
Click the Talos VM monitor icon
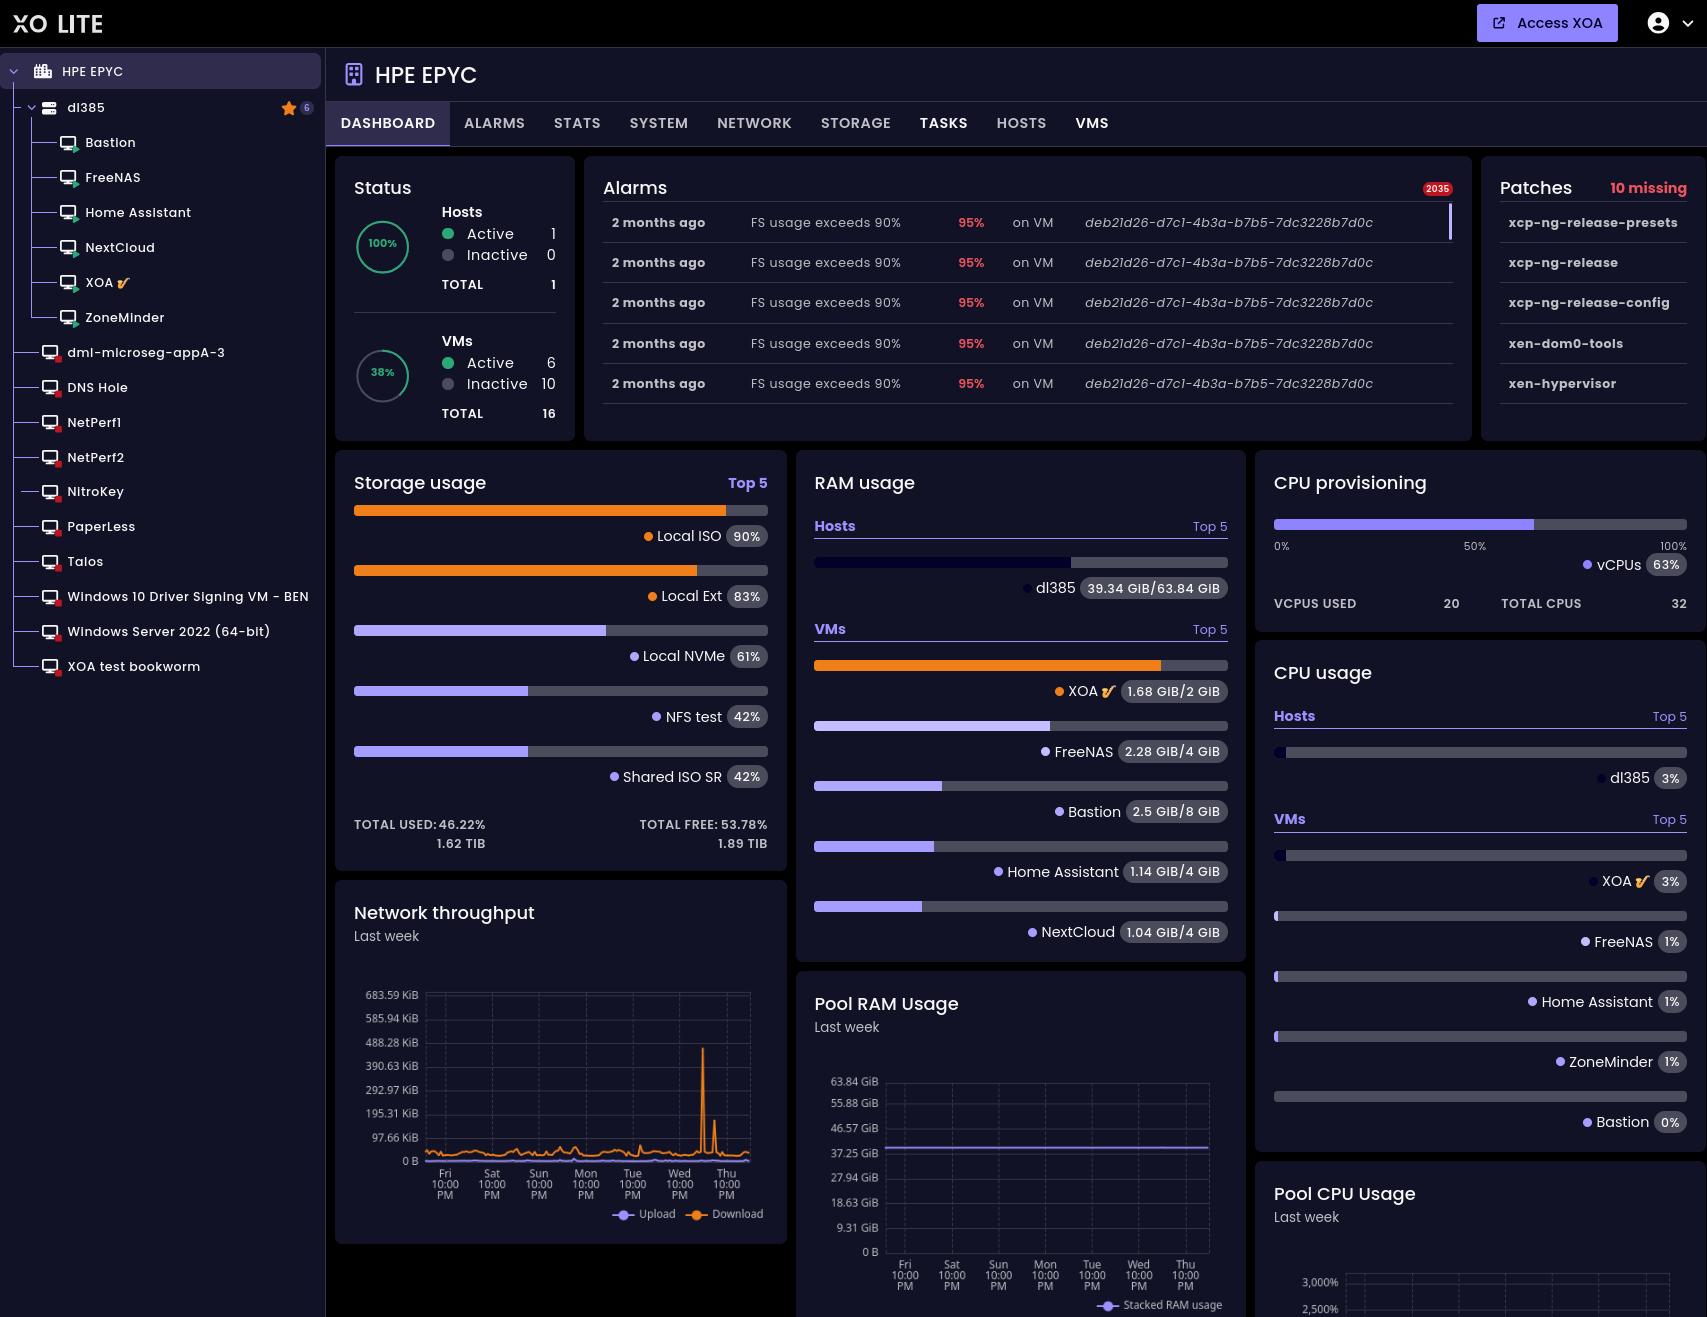click(x=50, y=562)
